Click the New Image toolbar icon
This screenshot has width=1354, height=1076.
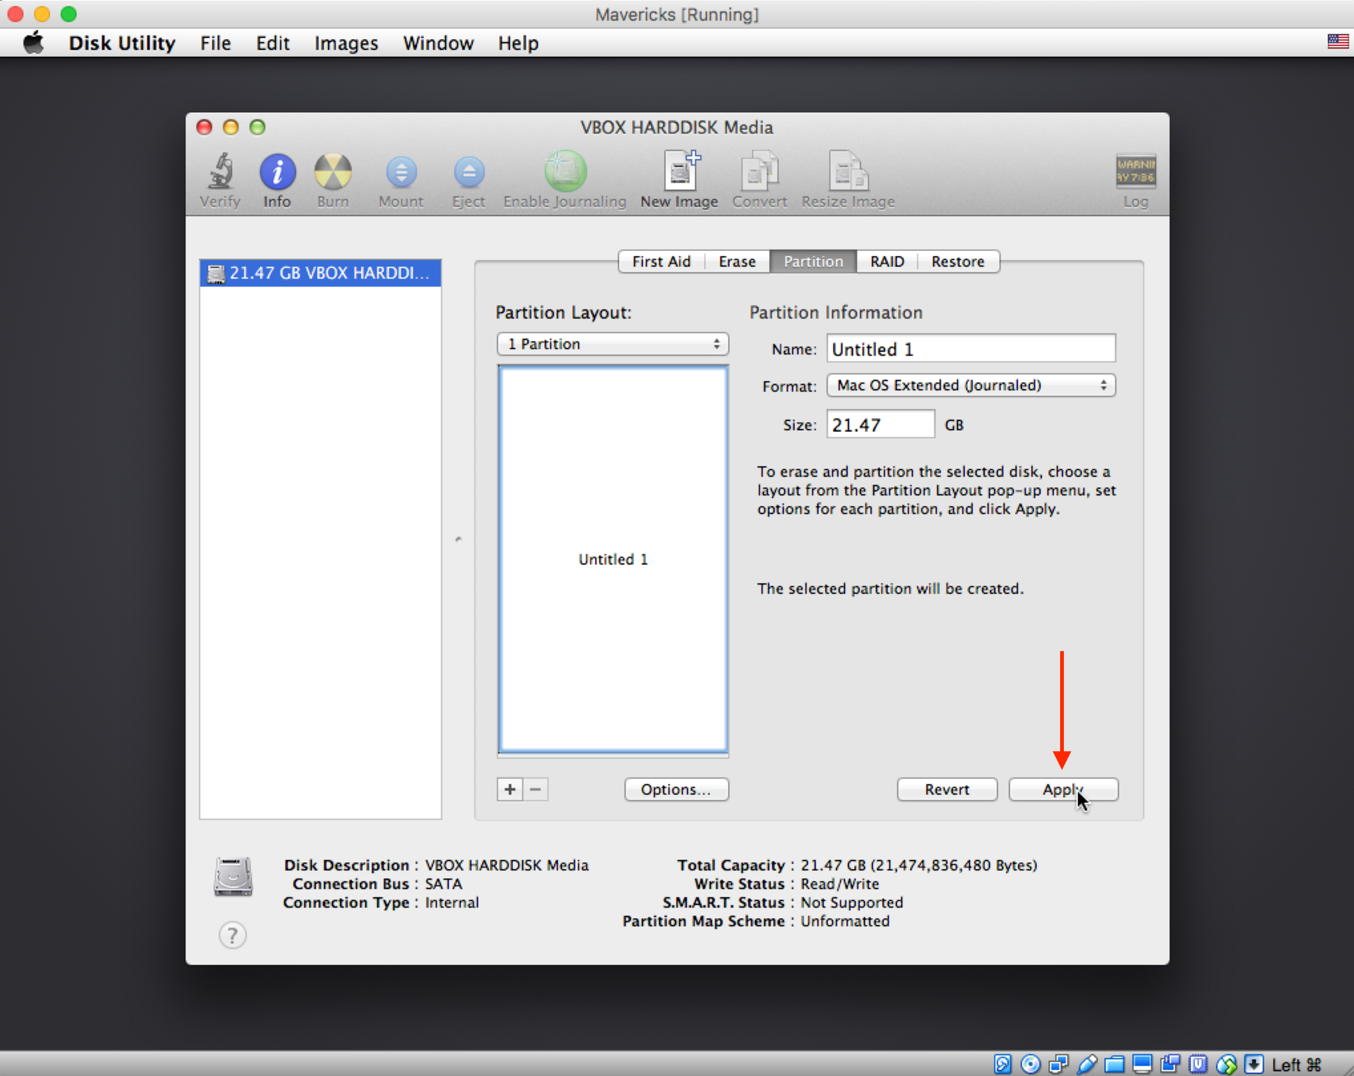tap(679, 173)
